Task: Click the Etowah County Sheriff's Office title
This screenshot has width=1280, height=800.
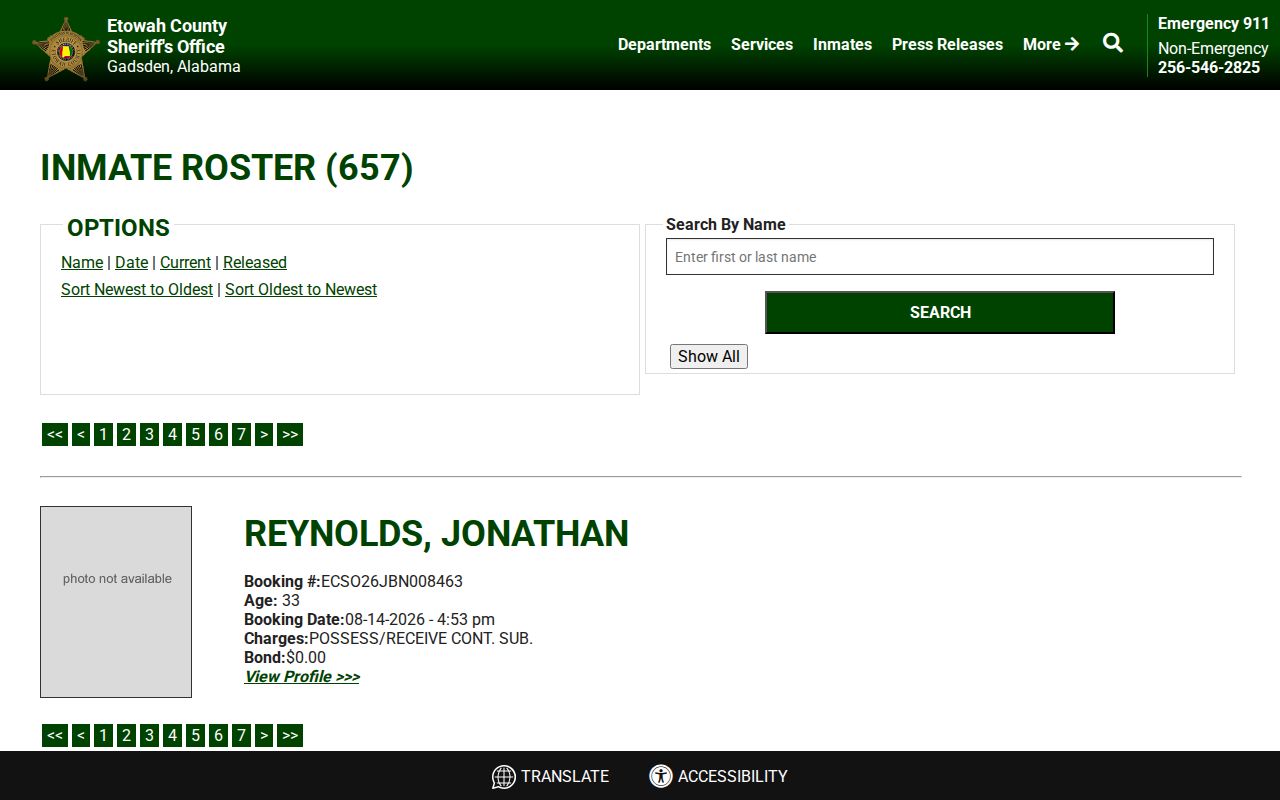Action: [167, 36]
